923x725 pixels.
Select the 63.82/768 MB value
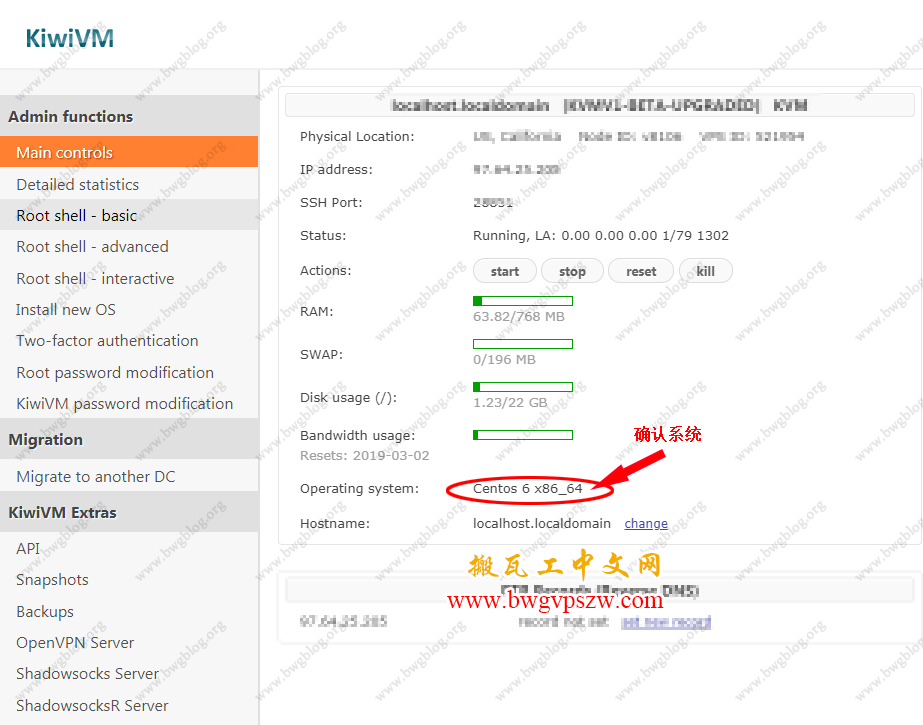point(519,317)
